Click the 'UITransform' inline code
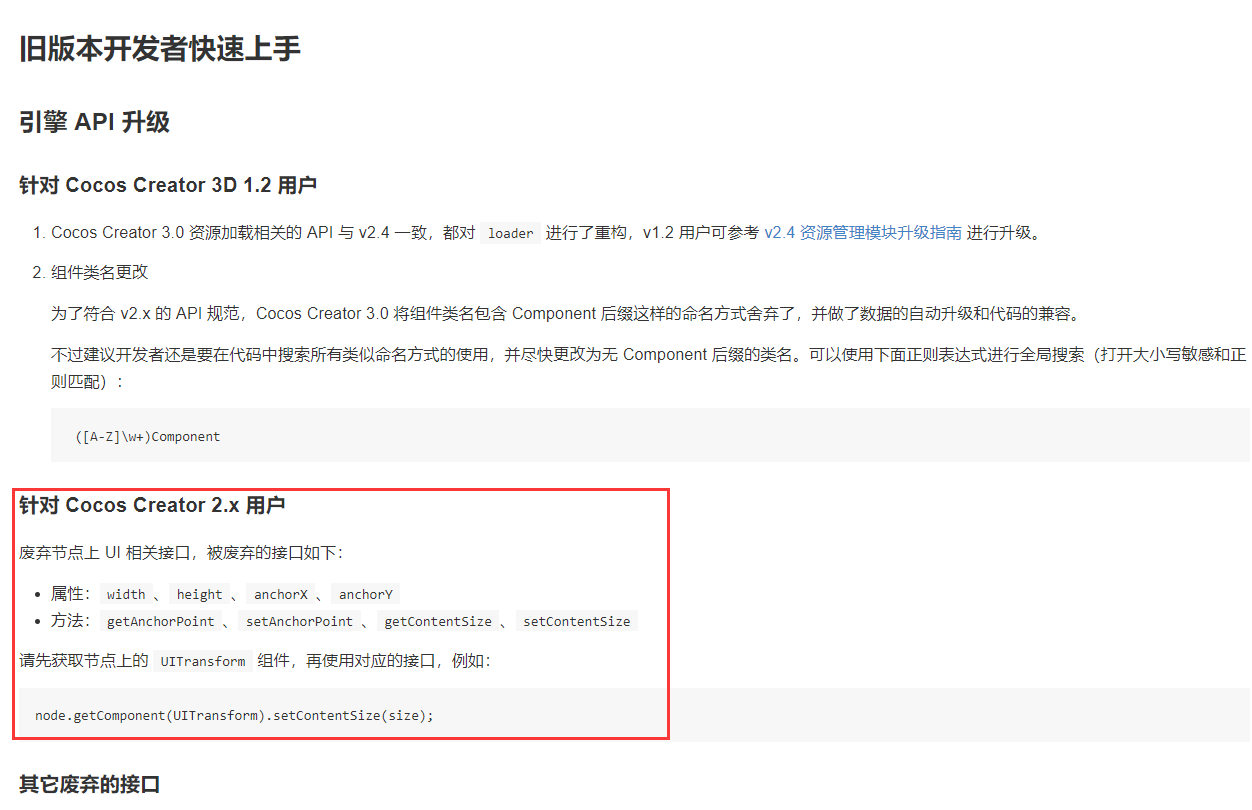This screenshot has height=810, width=1252. coord(203,661)
